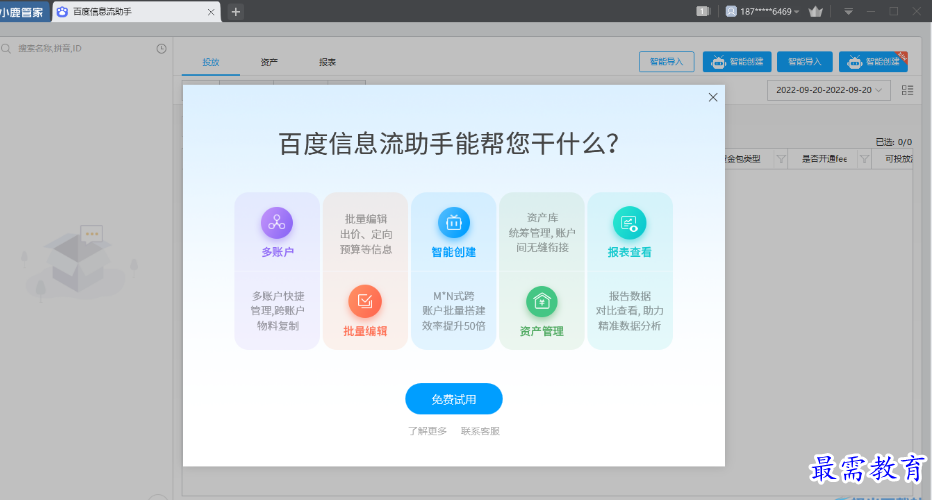This screenshot has width=933, height=500.
Task: Open the 了解更多 link
Action: tap(427, 431)
